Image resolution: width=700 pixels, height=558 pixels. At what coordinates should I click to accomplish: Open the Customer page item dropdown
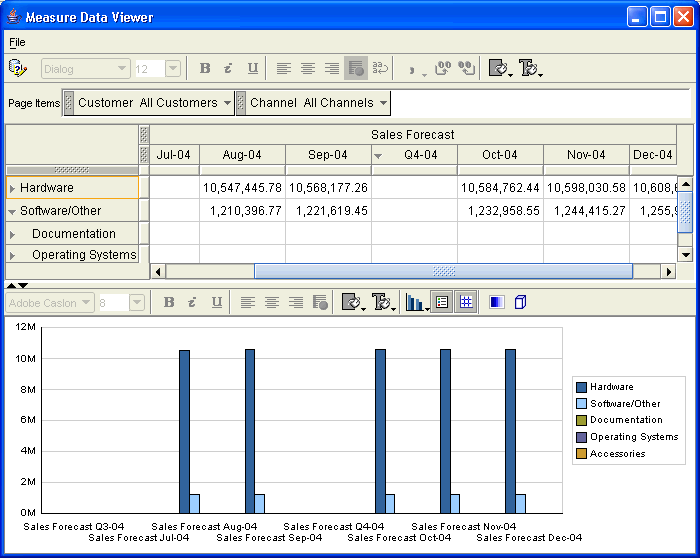tap(227, 103)
